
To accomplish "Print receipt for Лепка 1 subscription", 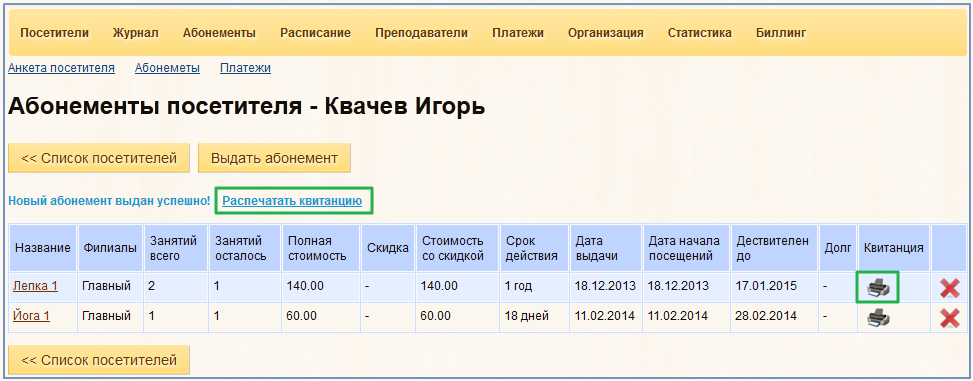I will (878, 287).
